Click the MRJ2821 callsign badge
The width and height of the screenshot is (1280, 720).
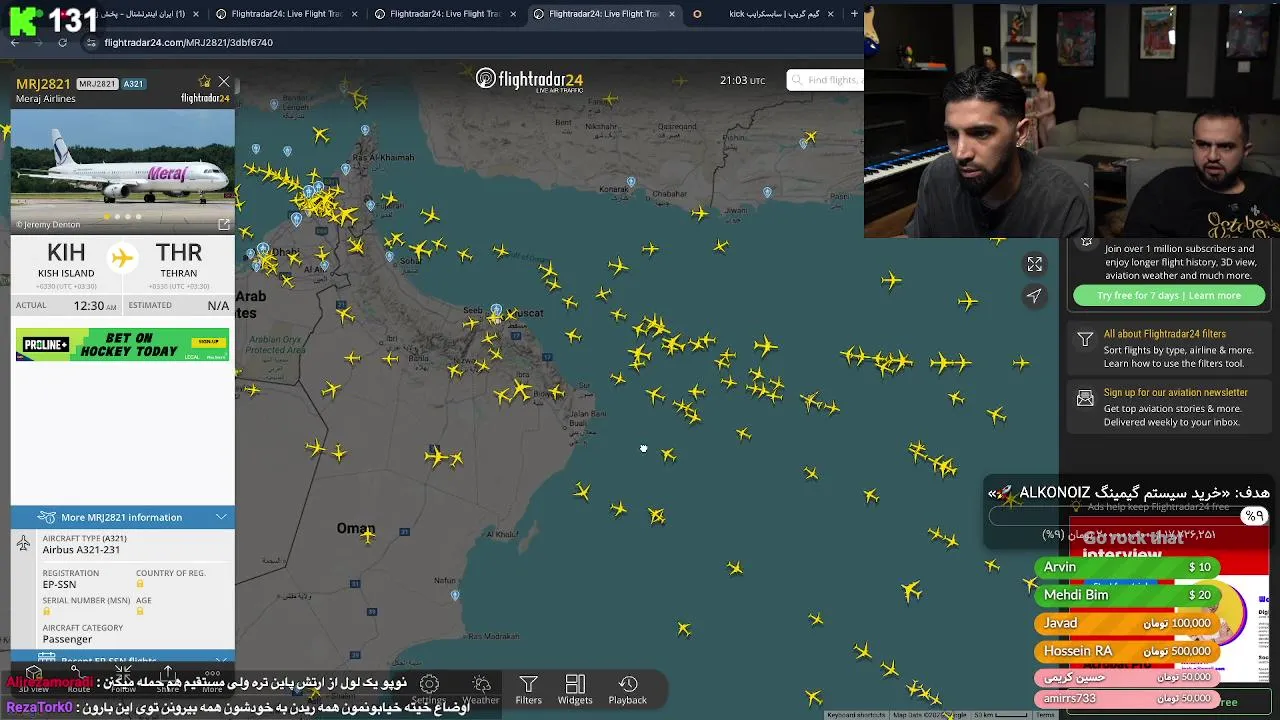(x=97, y=84)
